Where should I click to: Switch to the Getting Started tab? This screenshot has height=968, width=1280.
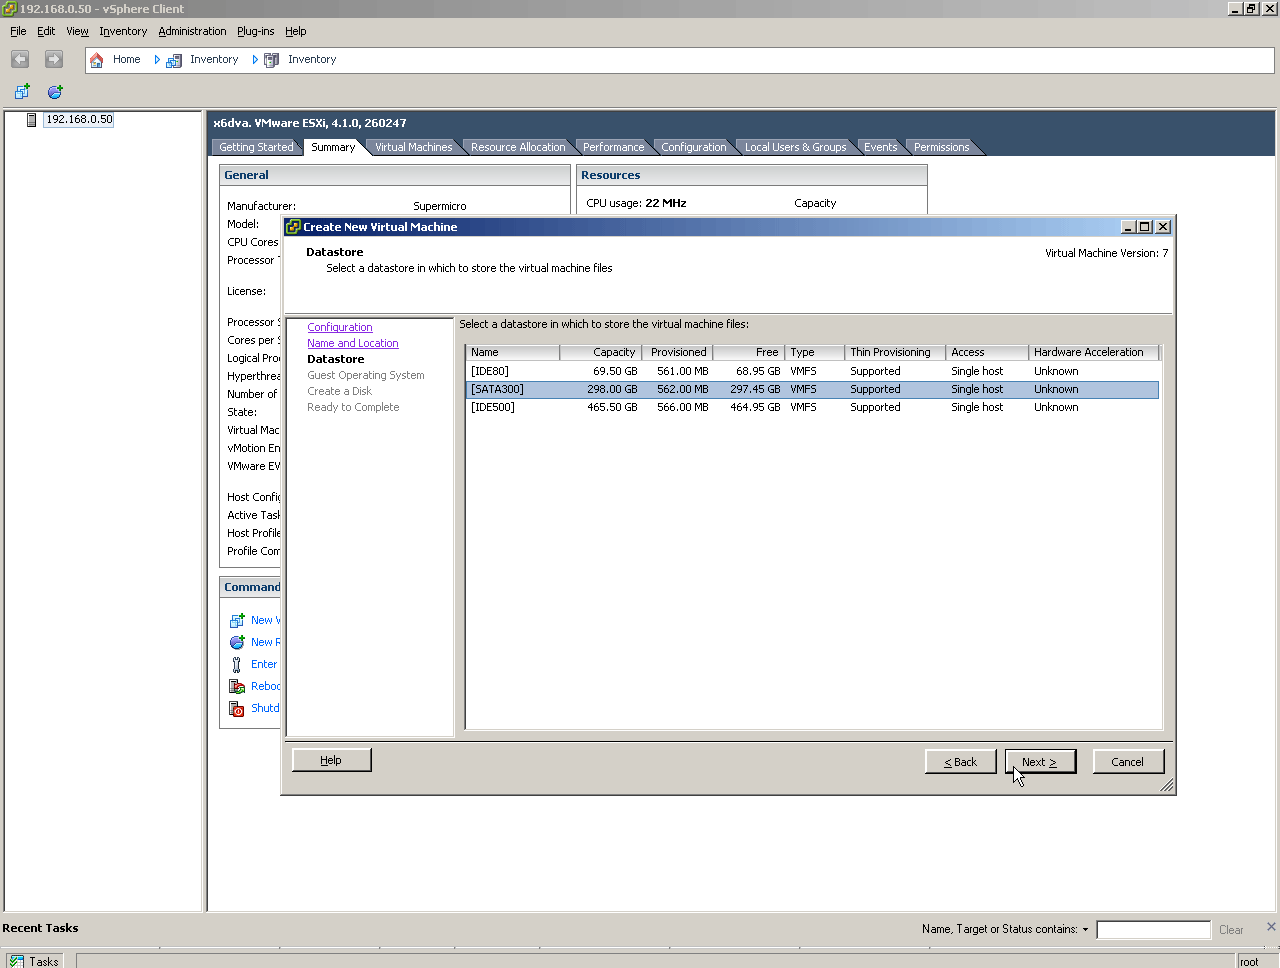point(256,147)
